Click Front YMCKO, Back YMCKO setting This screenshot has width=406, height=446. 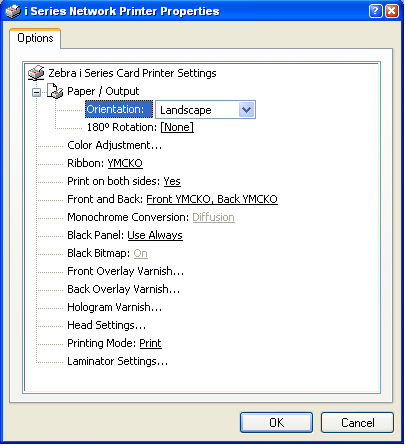tap(212, 199)
